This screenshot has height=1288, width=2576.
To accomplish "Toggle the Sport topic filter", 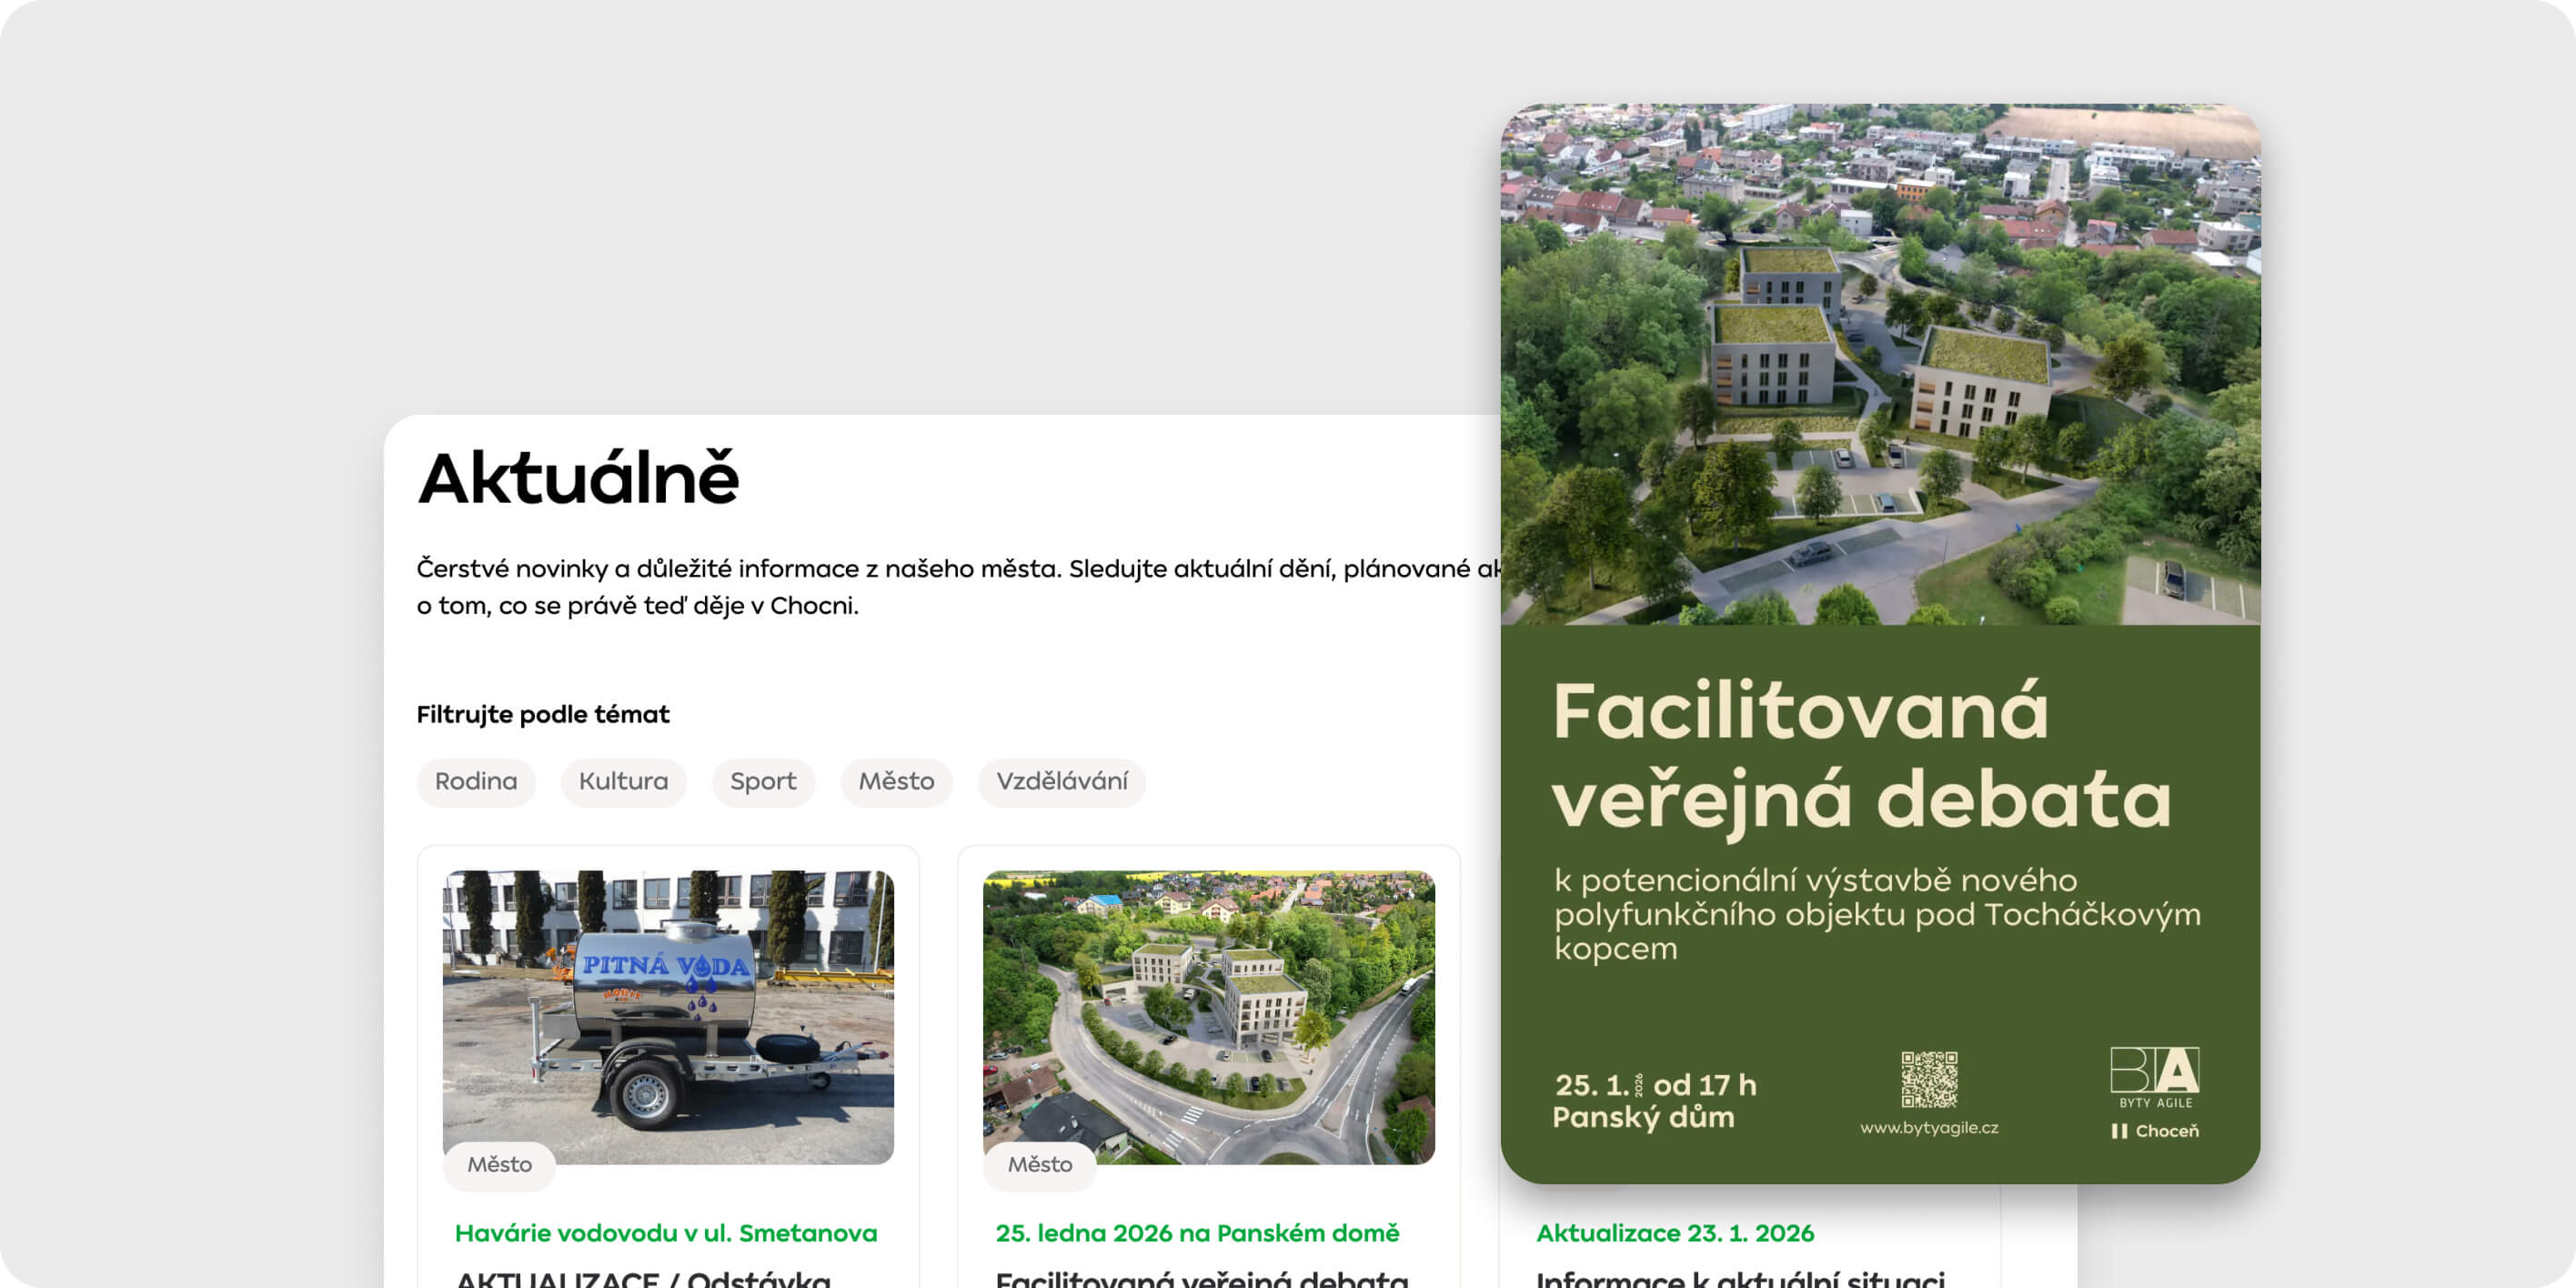I will click(x=763, y=781).
